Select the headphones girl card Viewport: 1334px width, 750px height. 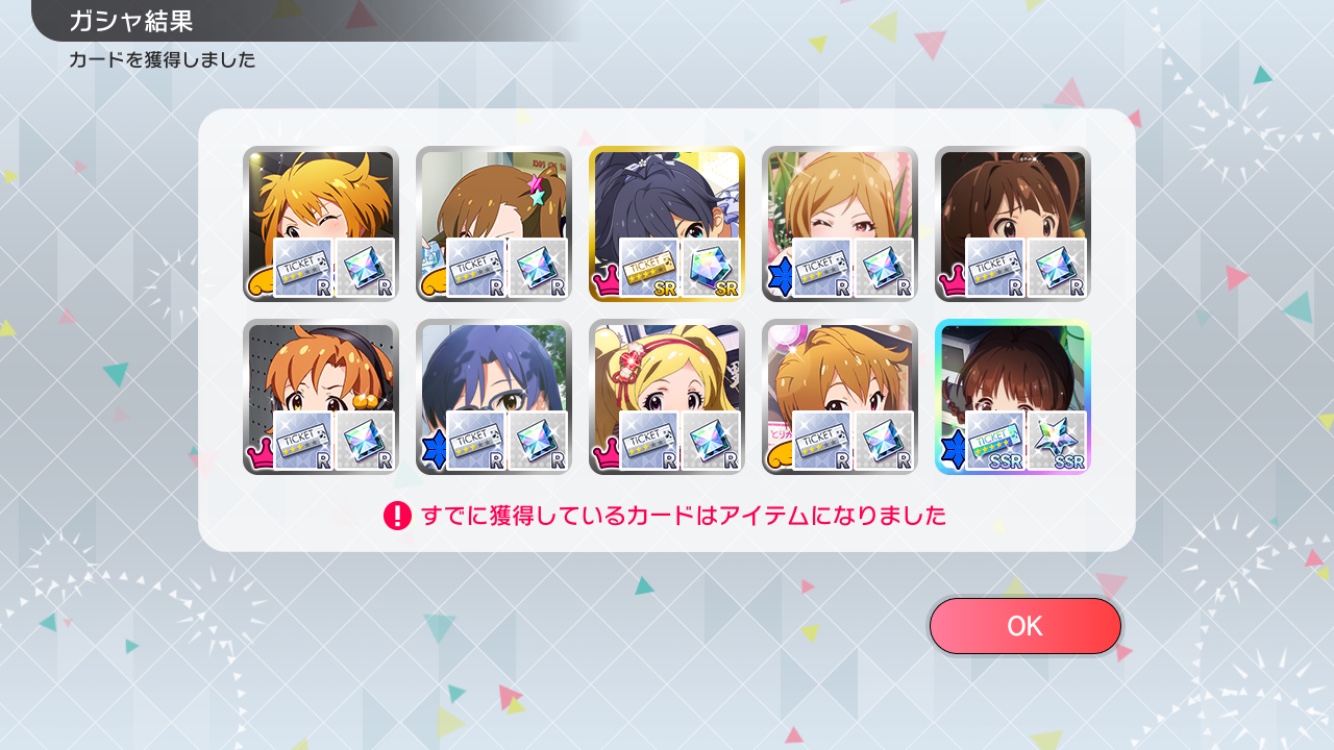[x=320, y=396]
